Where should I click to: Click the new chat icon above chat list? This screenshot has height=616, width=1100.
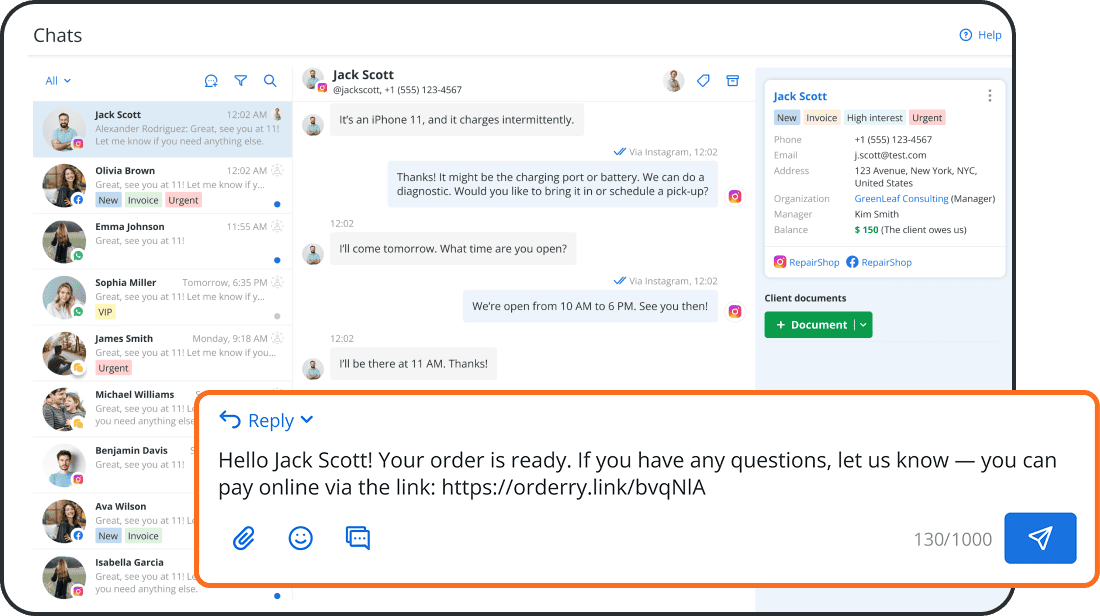tap(211, 81)
